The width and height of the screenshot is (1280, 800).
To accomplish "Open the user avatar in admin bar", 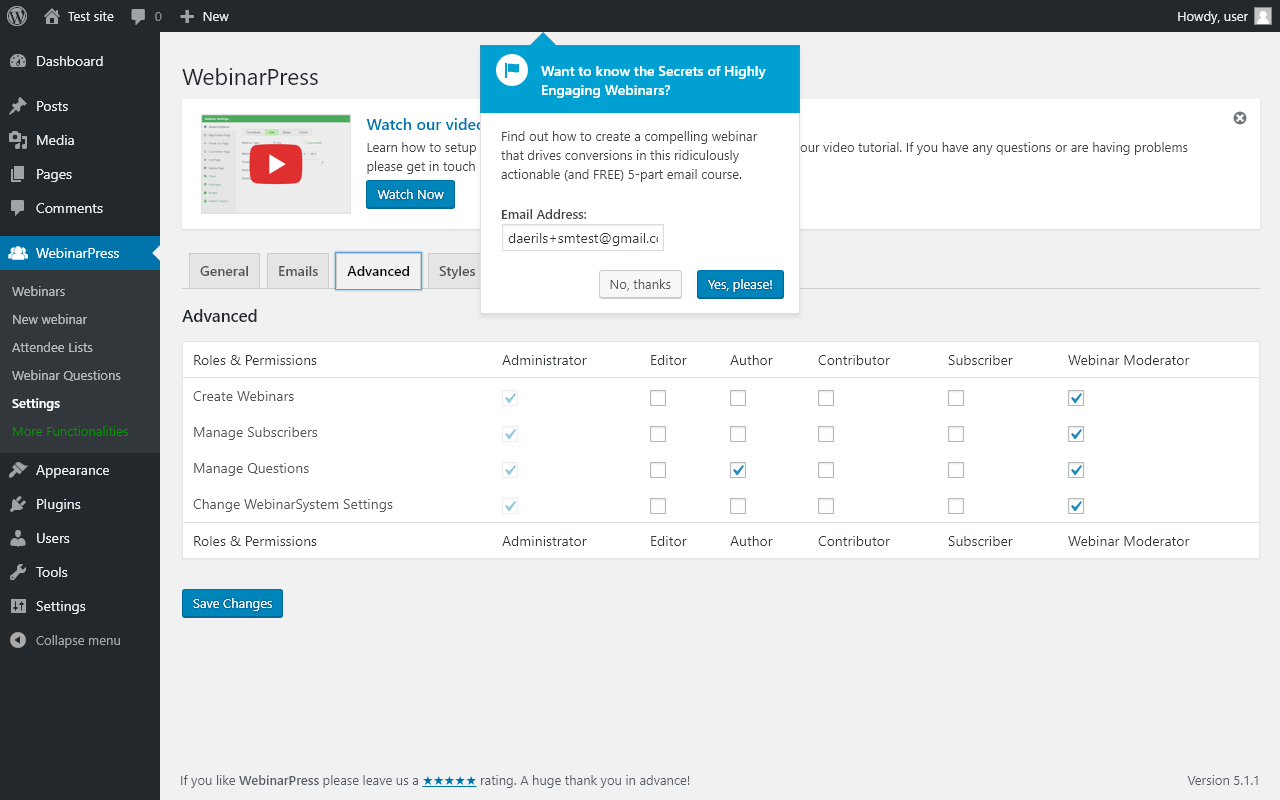I will pos(1263,16).
